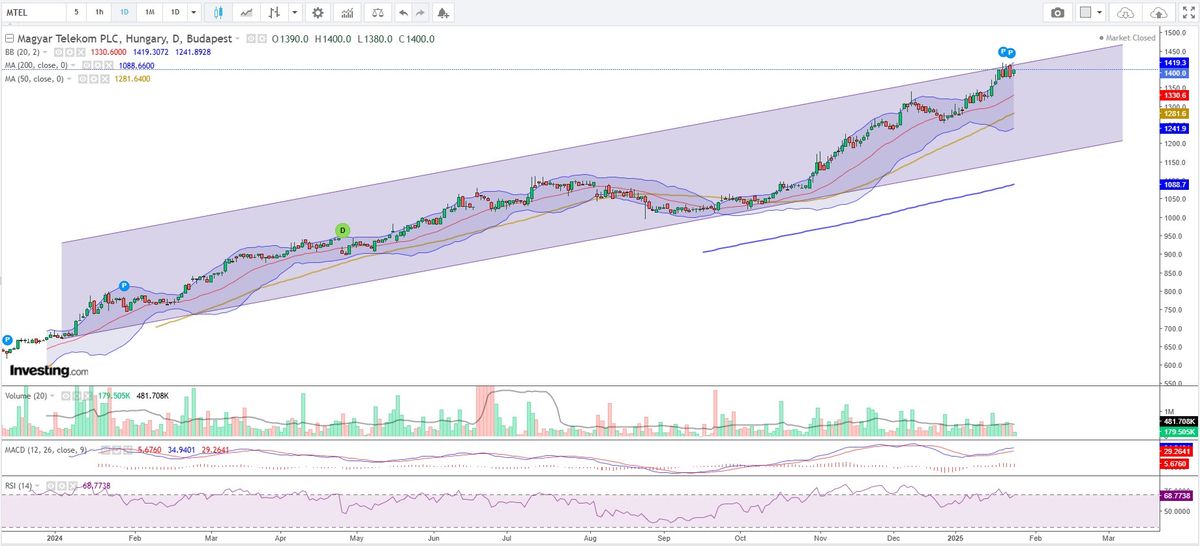
Task: Open MA (200, close, 0) settings icon
Action: [x=97, y=66]
